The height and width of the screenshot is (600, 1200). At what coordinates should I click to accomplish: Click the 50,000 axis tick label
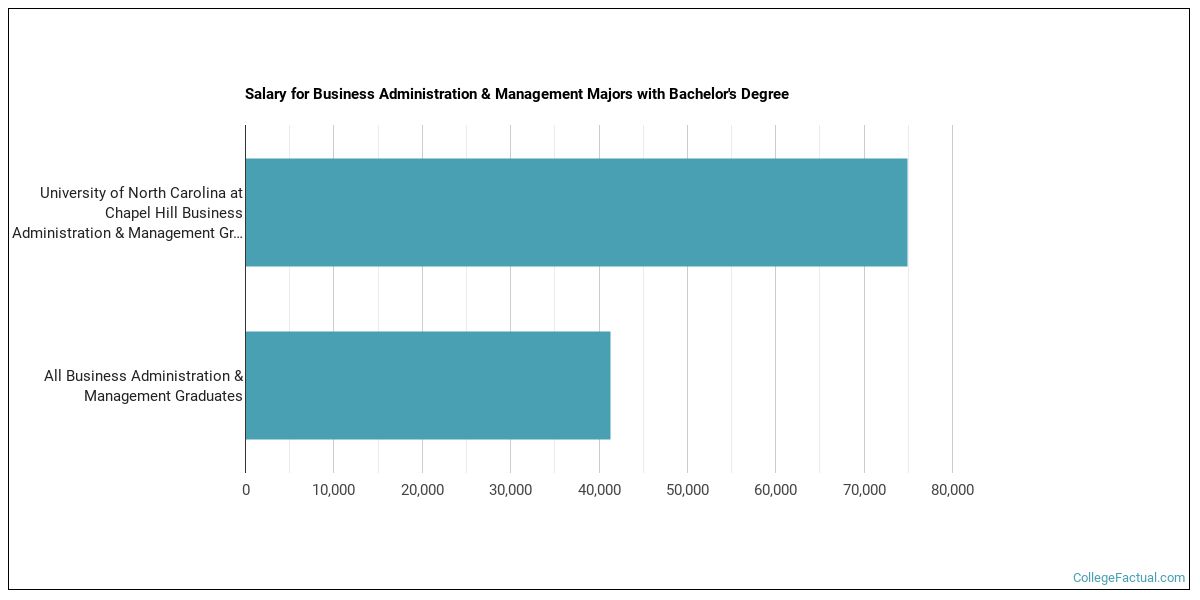tap(687, 490)
